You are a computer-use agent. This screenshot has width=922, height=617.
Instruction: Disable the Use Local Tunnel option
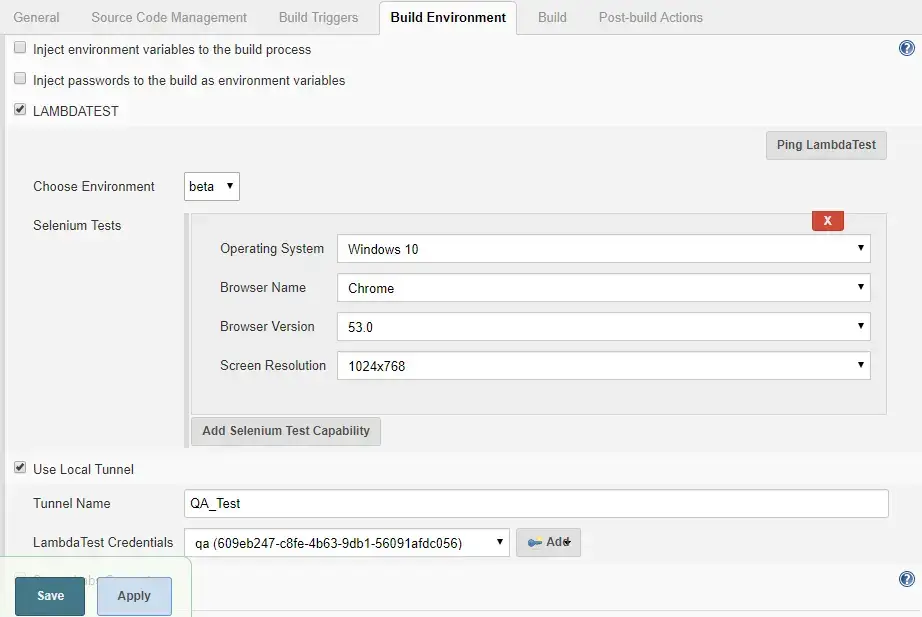pyautogui.click(x=19, y=468)
